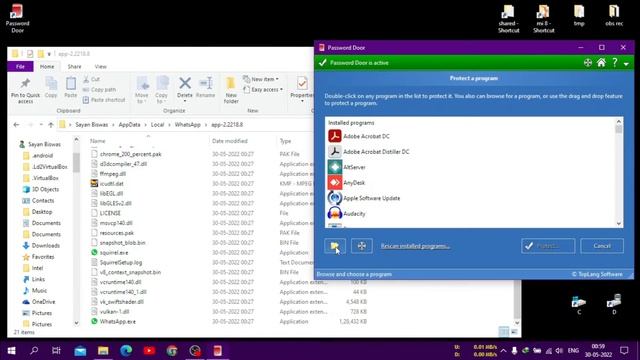This screenshot has height=360, width=640.
Task: Click the Paste ribbon icon
Action: pyautogui.click(x=71, y=87)
